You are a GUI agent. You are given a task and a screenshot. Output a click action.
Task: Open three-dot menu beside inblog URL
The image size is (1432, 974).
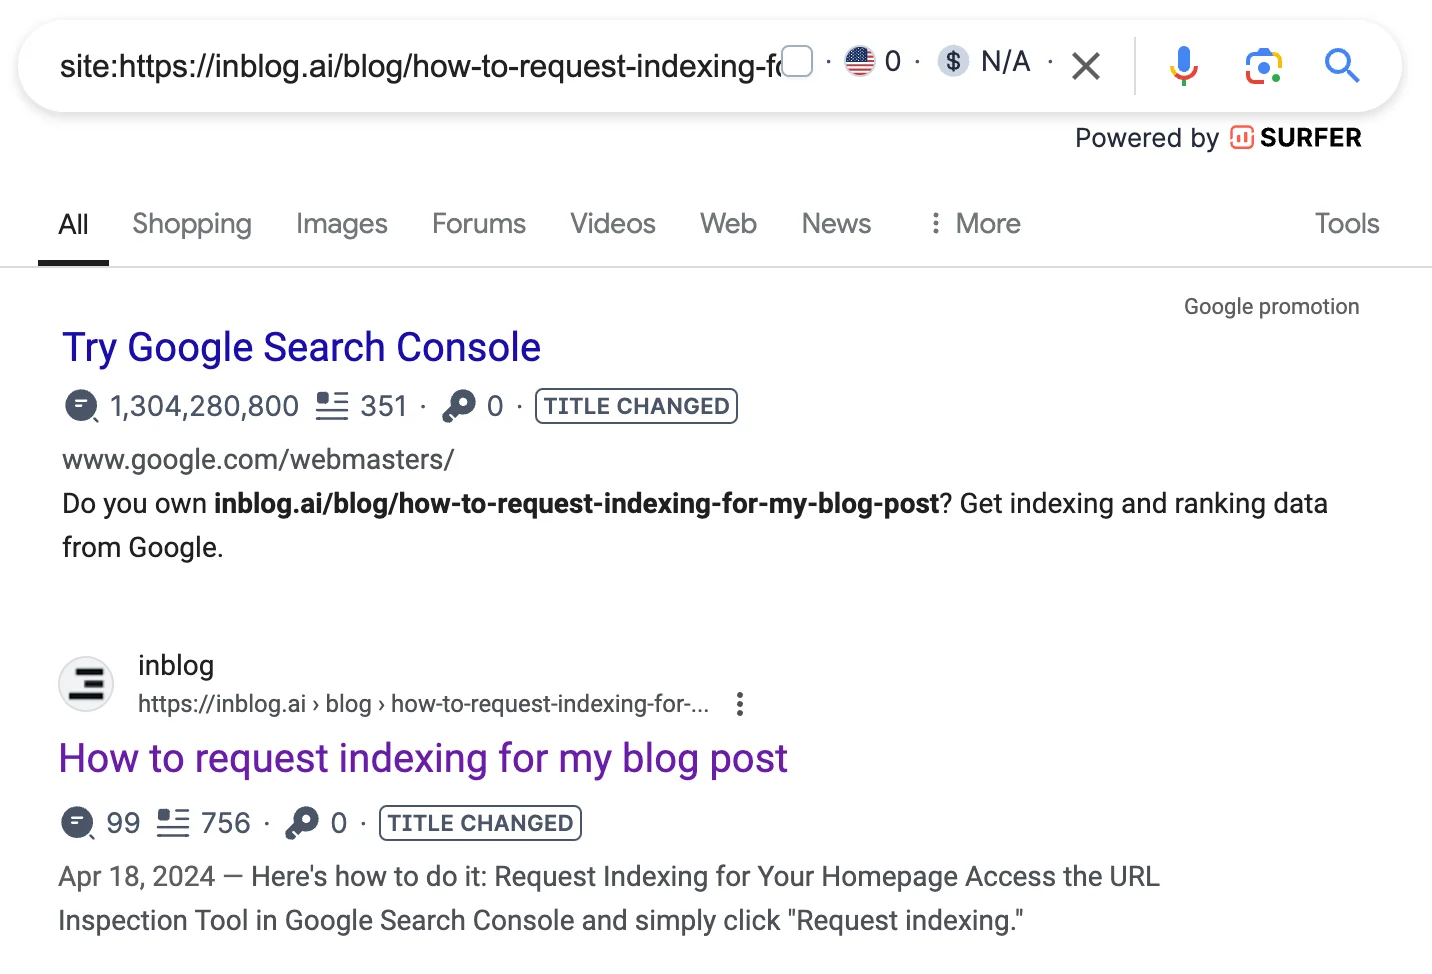[x=740, y=704]
